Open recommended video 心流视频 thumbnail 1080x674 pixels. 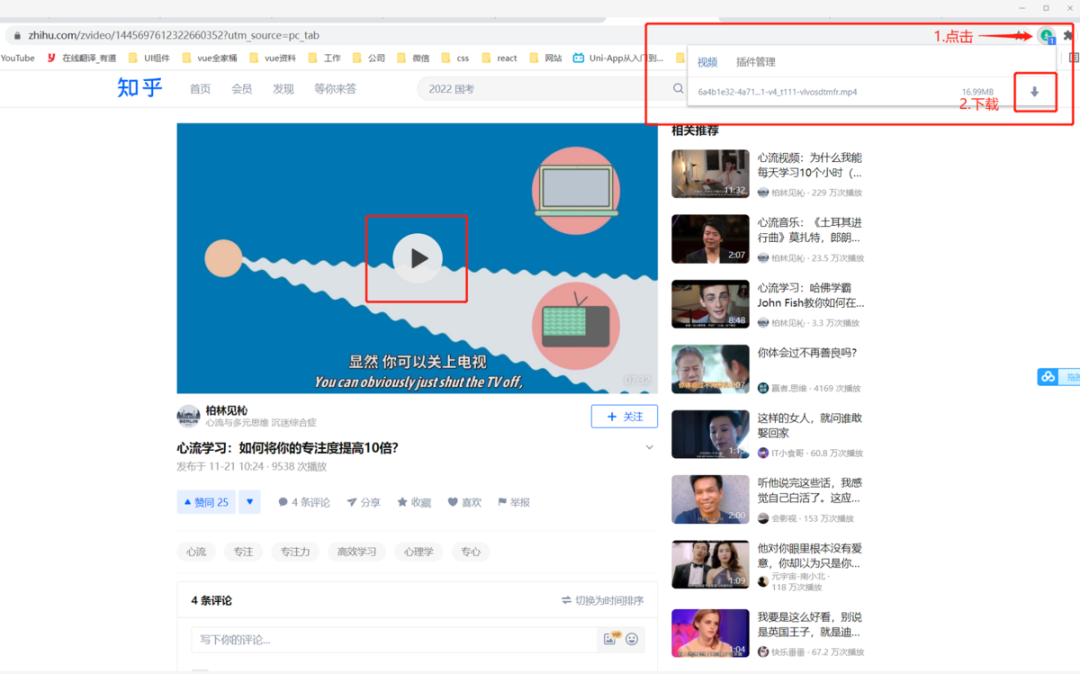pos(710,173)
